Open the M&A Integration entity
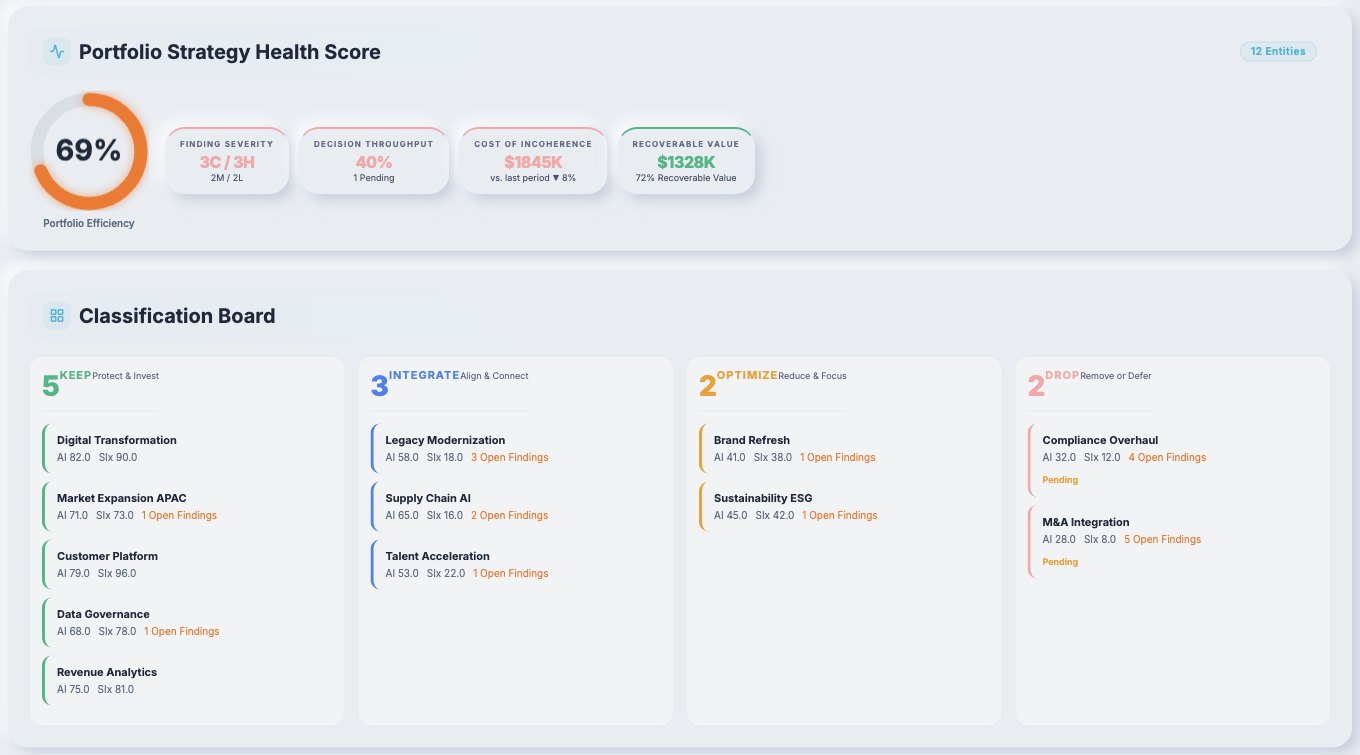The height and width of the screenshot is (755, 1360). pos(1172,542)
